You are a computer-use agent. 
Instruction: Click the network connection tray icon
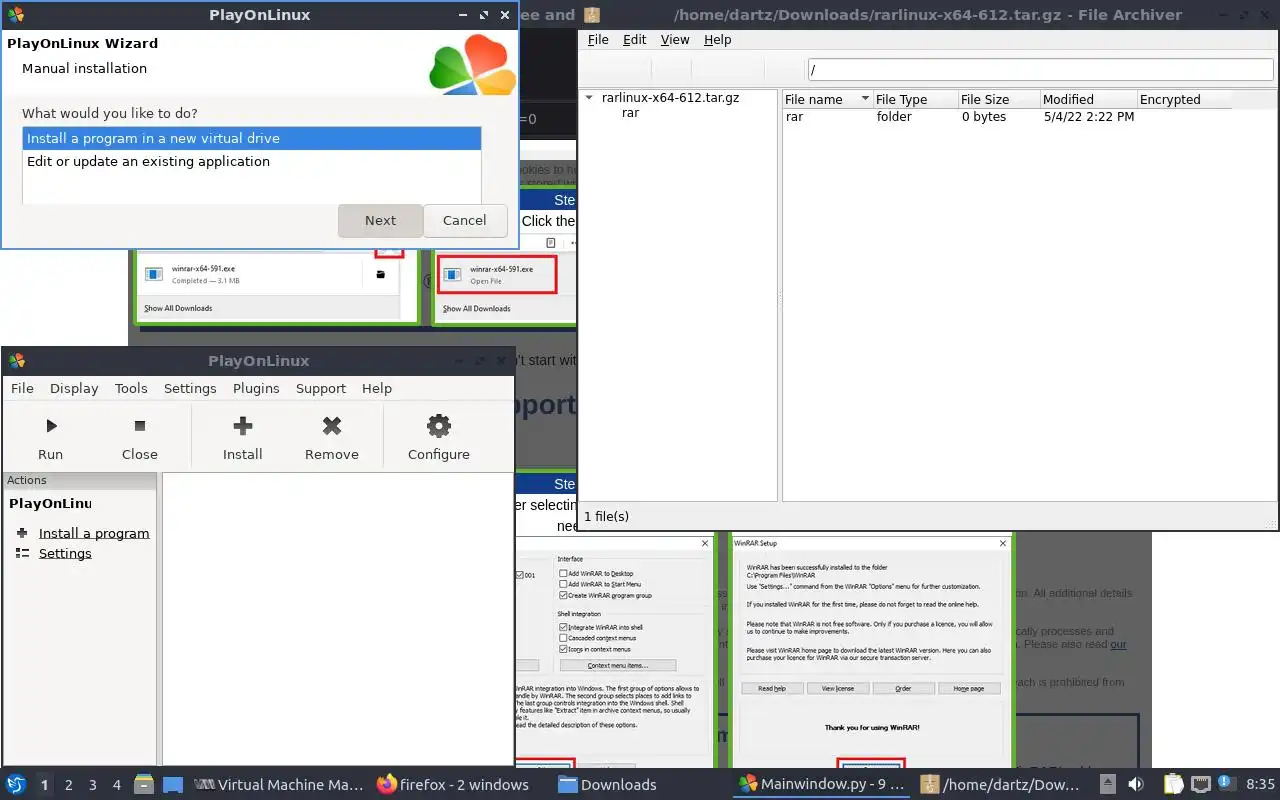[1201, 784]
